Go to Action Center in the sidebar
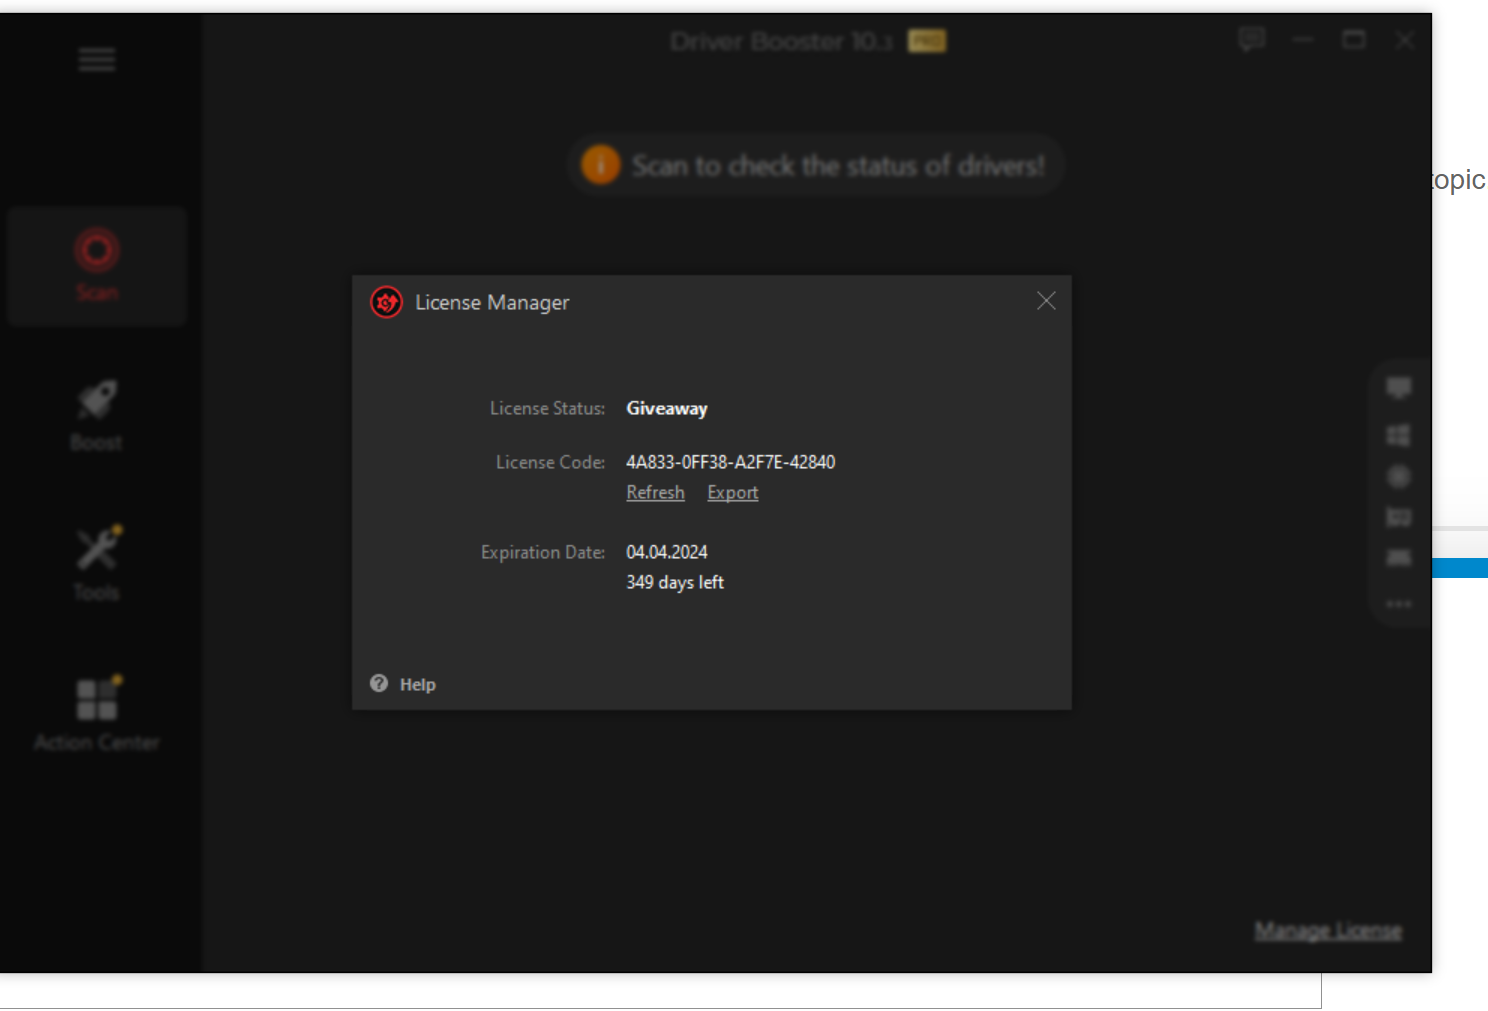This screenshot has height=1011, width=1488. 97,713
